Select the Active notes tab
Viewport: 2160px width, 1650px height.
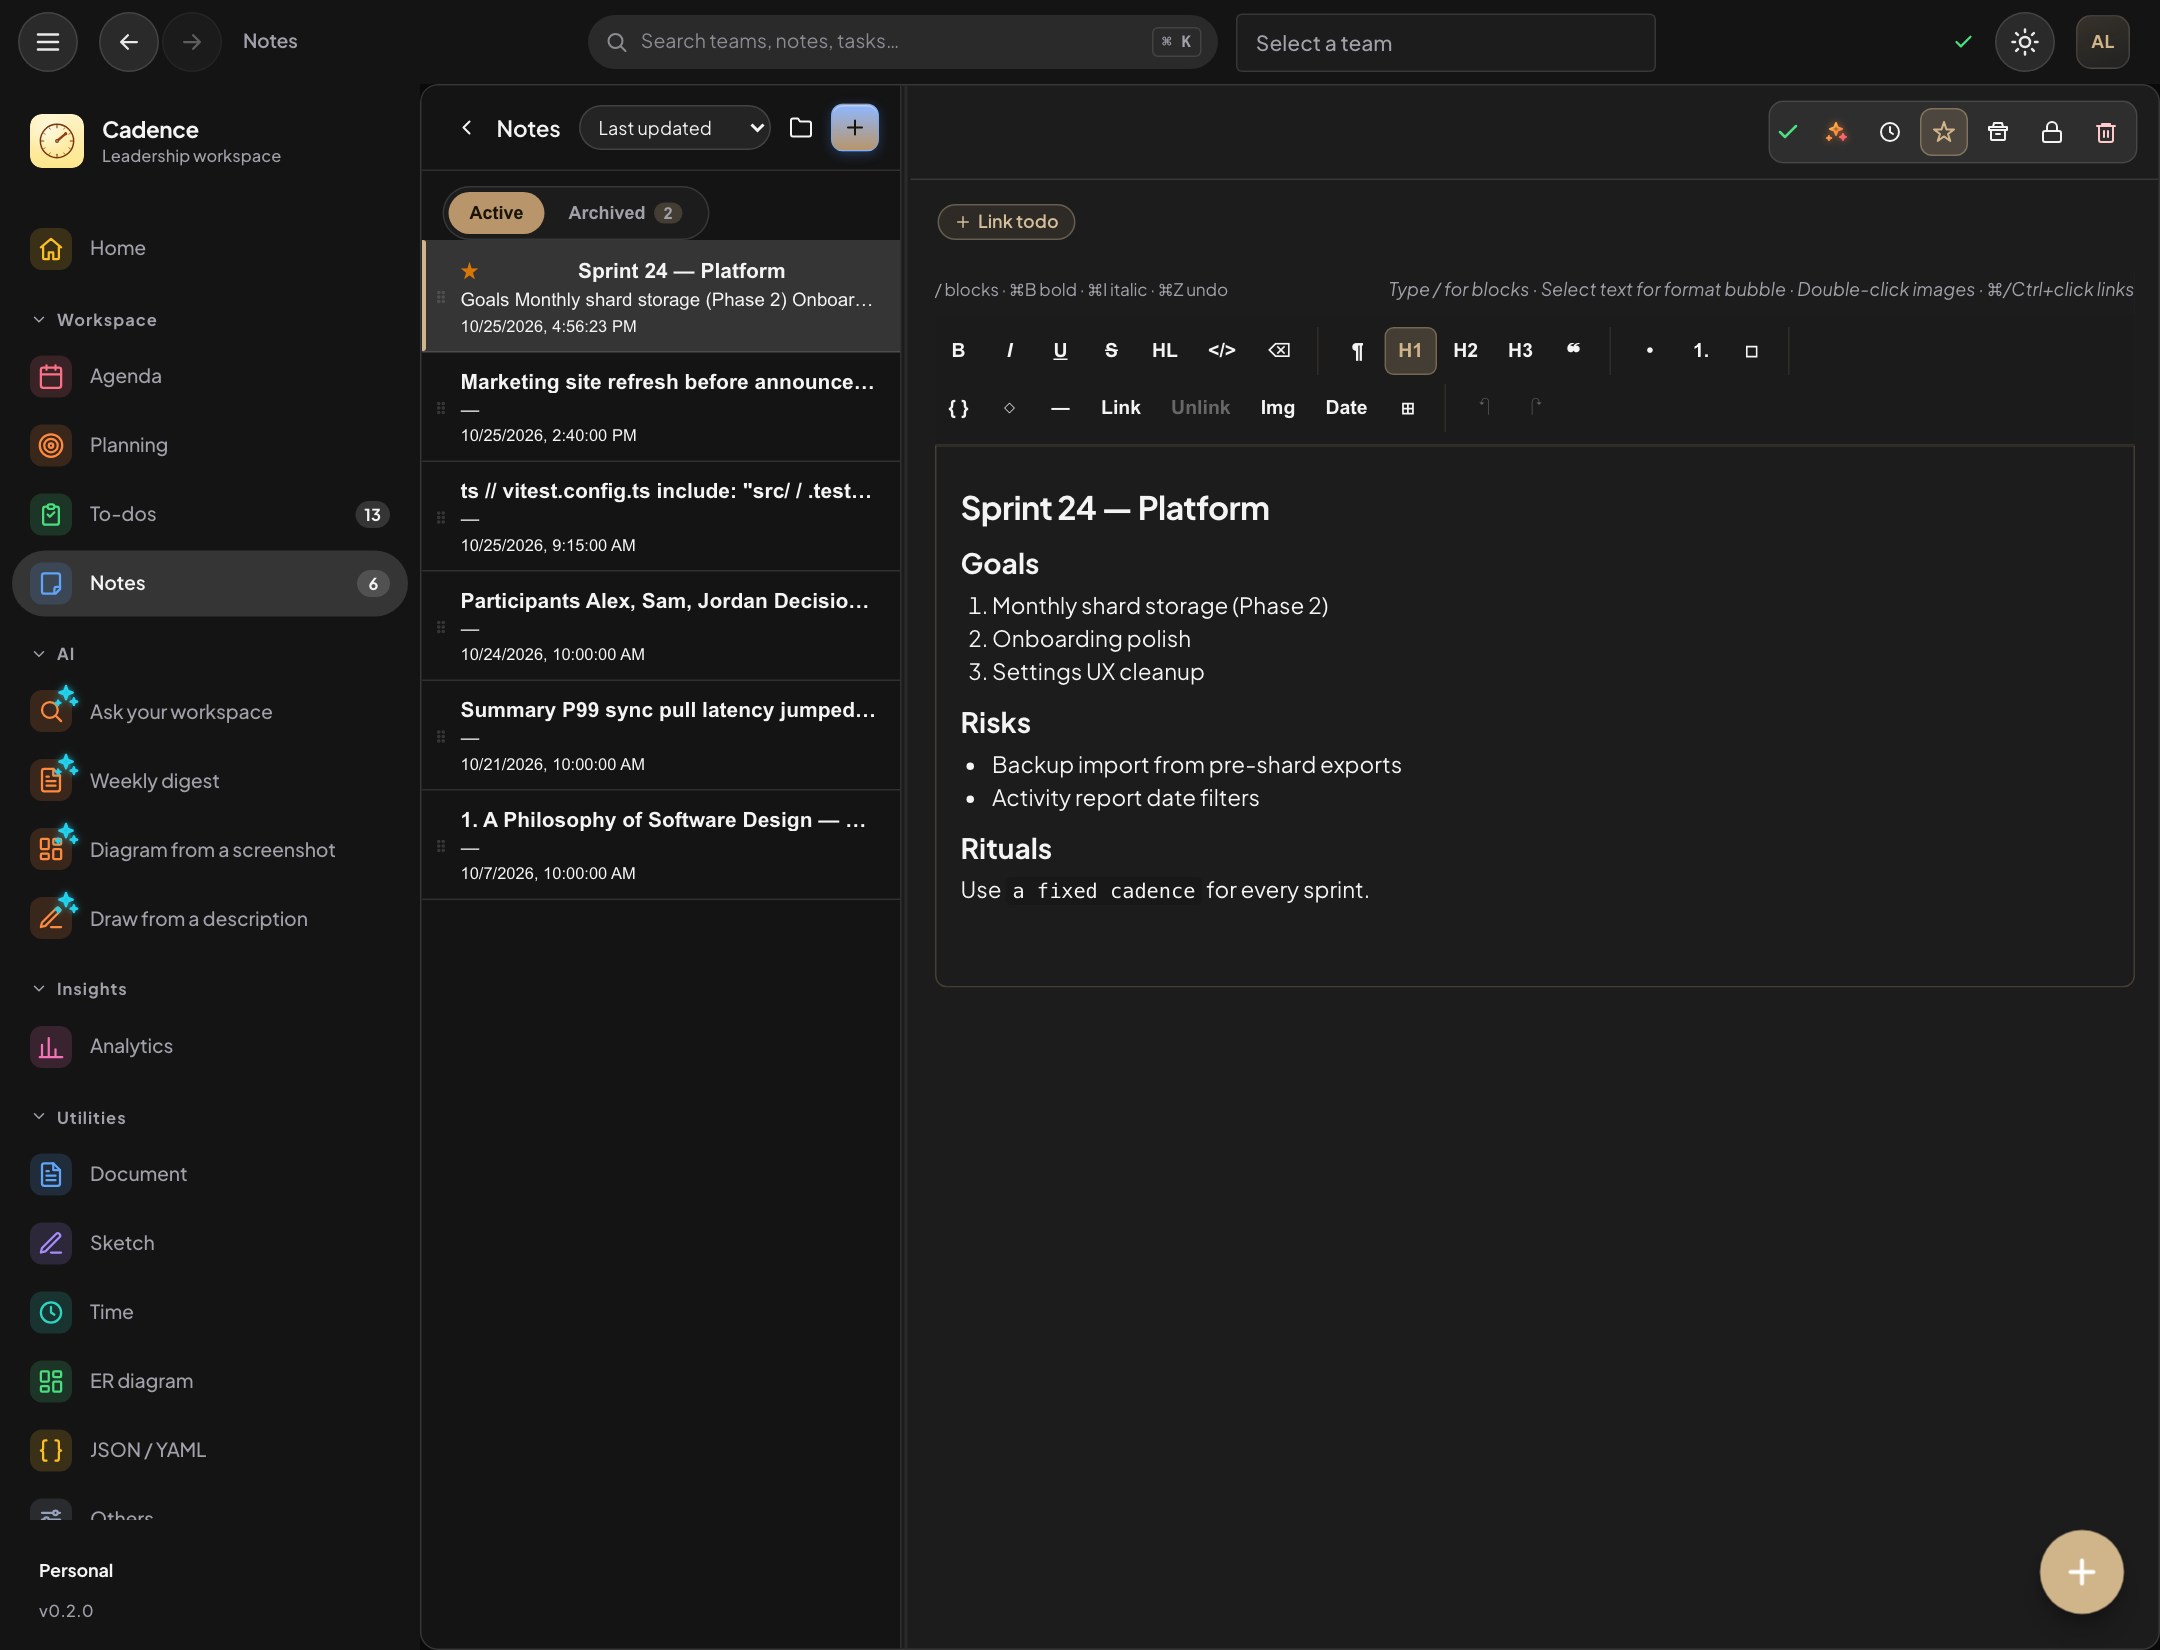click(496, 213)
